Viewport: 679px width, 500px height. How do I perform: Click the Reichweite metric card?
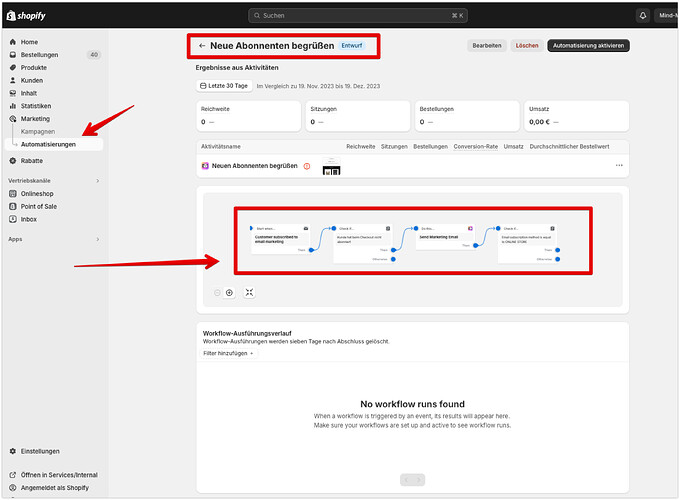point(249,116)
